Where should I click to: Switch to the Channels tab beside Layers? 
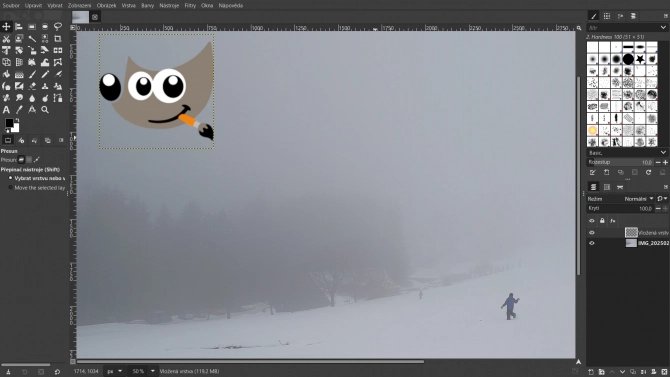click(x=607, y=187)
